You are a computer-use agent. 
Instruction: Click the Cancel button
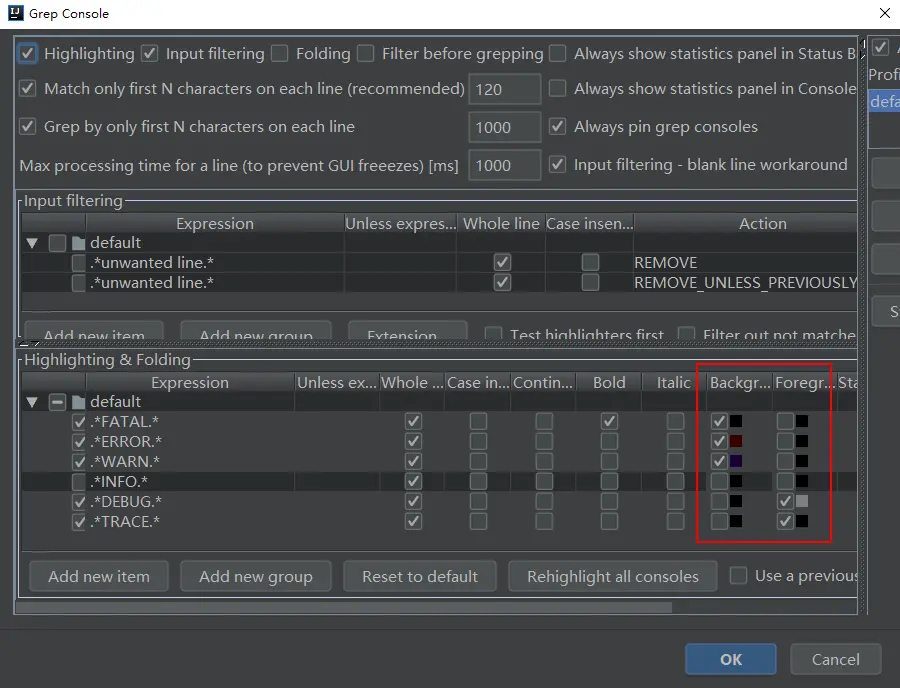pyautogui.click(x=835, y=659)
